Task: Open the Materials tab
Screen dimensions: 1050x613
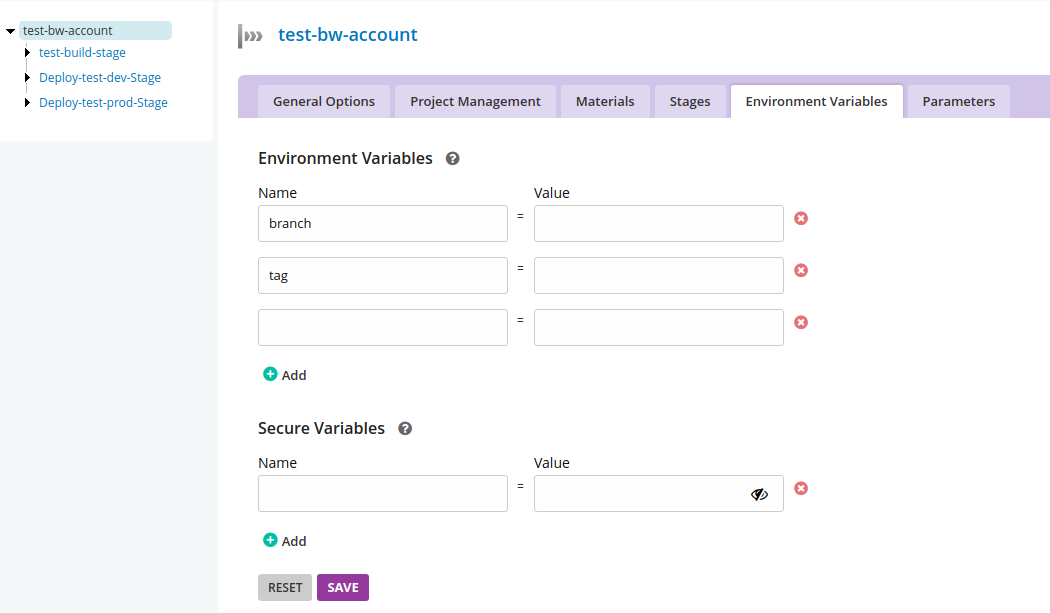Action: [605, 101]
